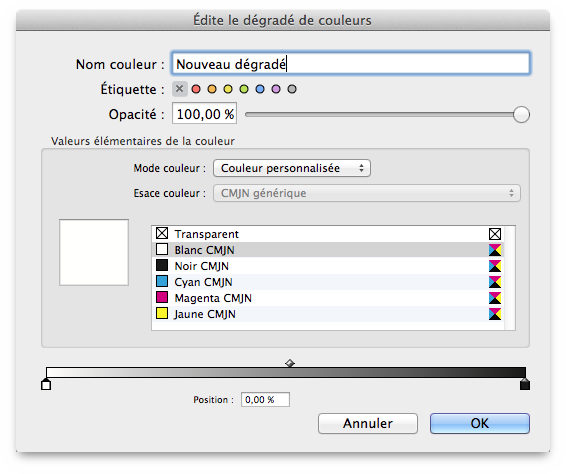The height and width of the screenshot is (474, 566).
Task: Pick the gray label dot
Action: (x=292, y=89)
